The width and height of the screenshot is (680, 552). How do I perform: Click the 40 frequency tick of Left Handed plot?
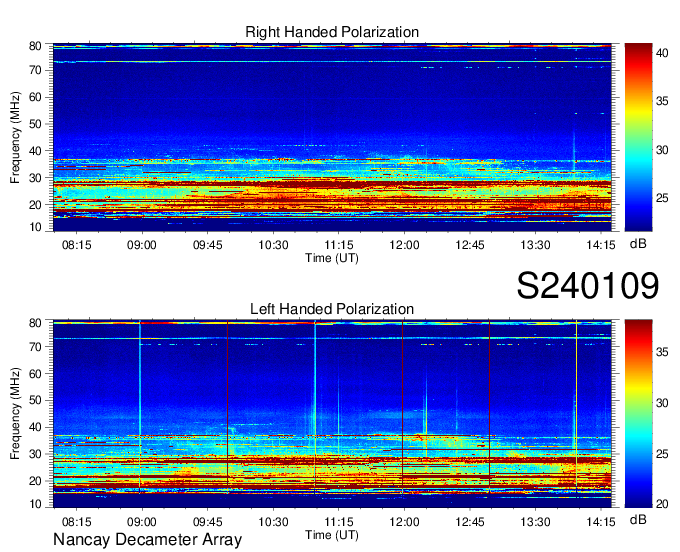click(x=36, y=427)
